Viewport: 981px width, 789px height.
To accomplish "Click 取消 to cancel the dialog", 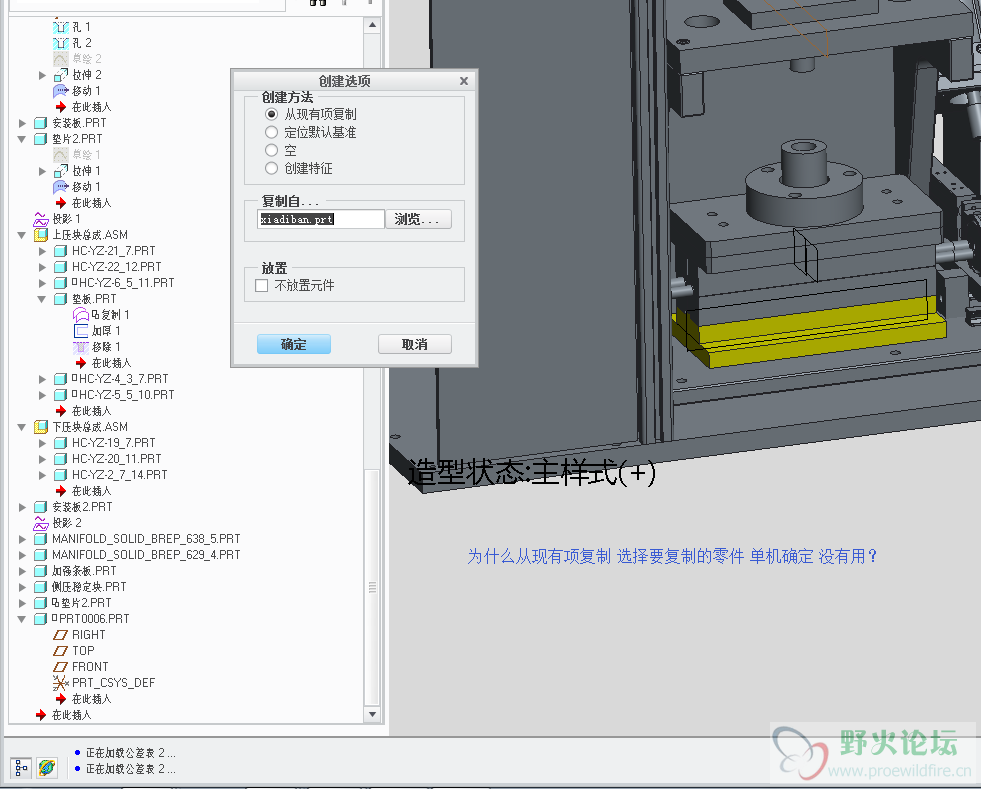I will (x=414, y=344).
